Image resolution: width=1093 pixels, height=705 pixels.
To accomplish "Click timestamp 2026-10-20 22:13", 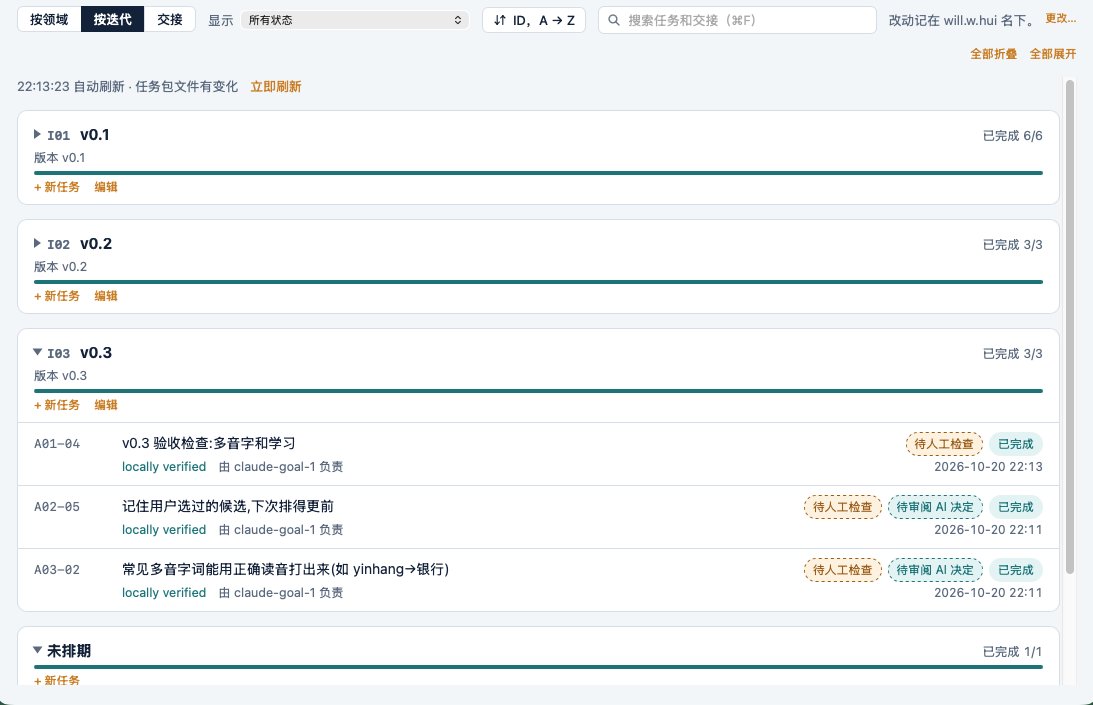I will coord(988,467).
